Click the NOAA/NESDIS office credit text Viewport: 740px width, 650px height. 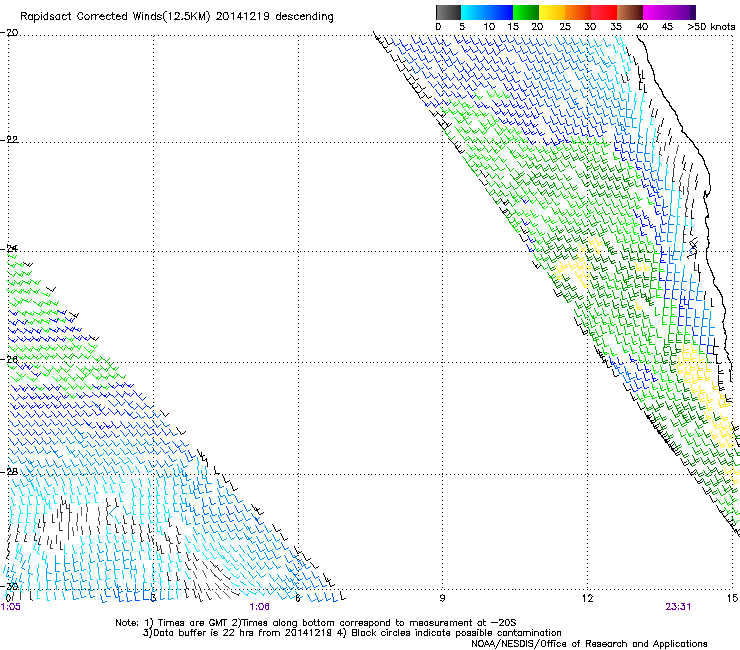[589, 644]
